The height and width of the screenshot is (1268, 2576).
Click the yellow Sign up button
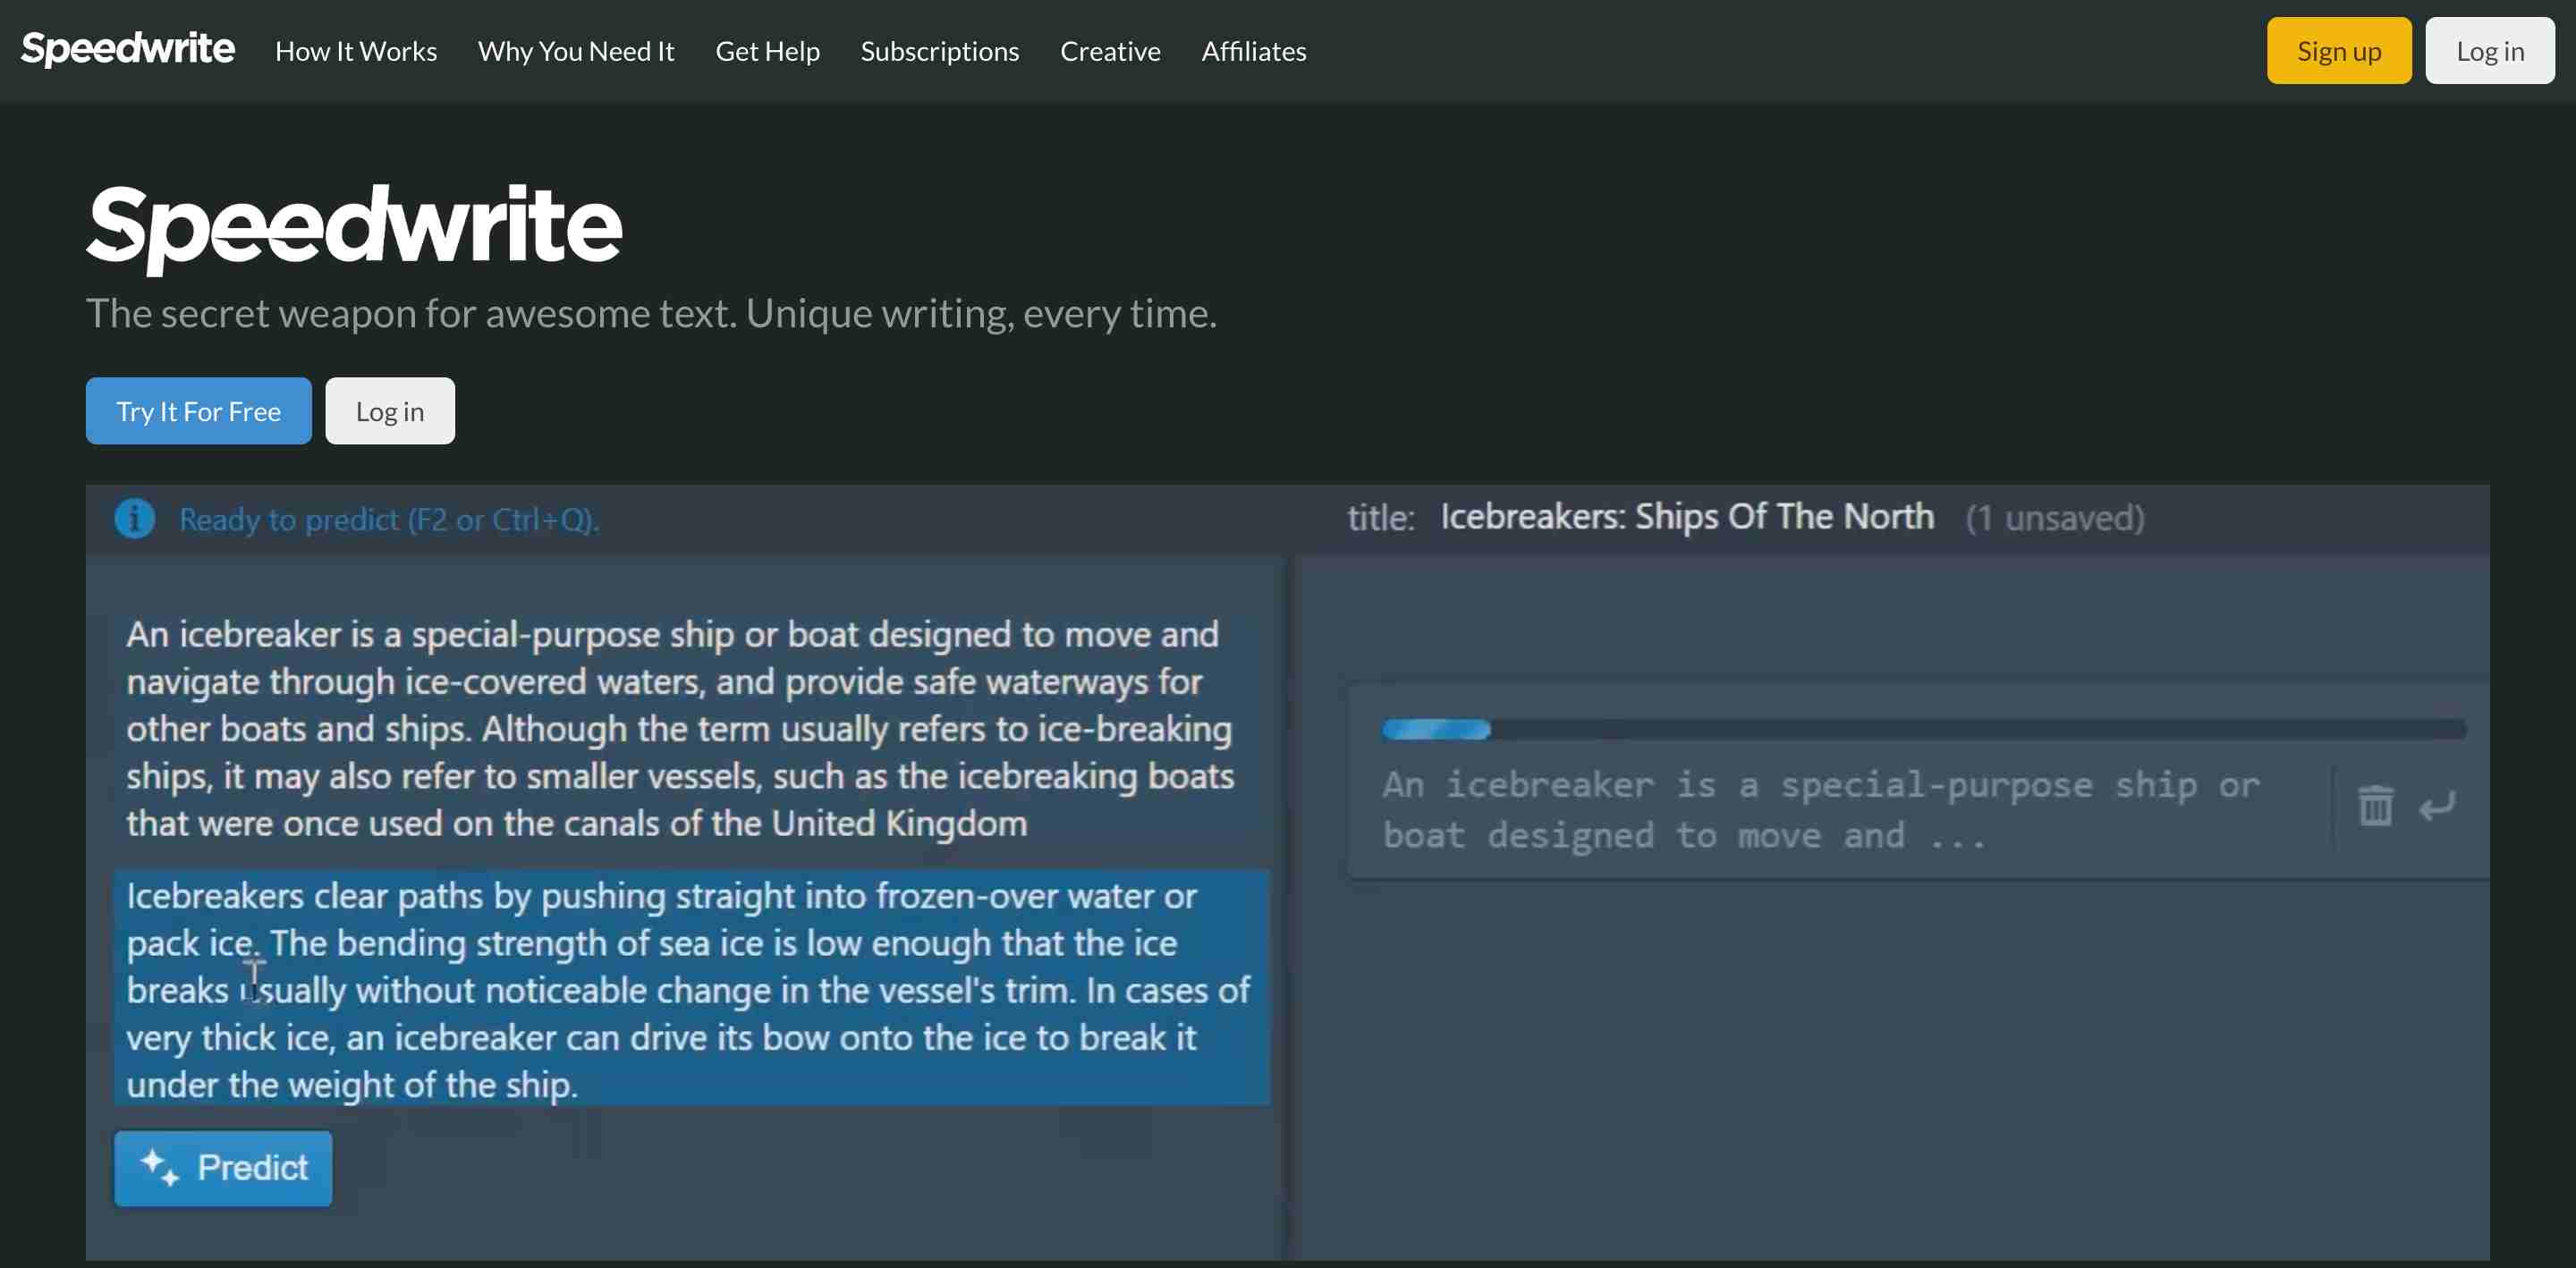pos(2338,51)
